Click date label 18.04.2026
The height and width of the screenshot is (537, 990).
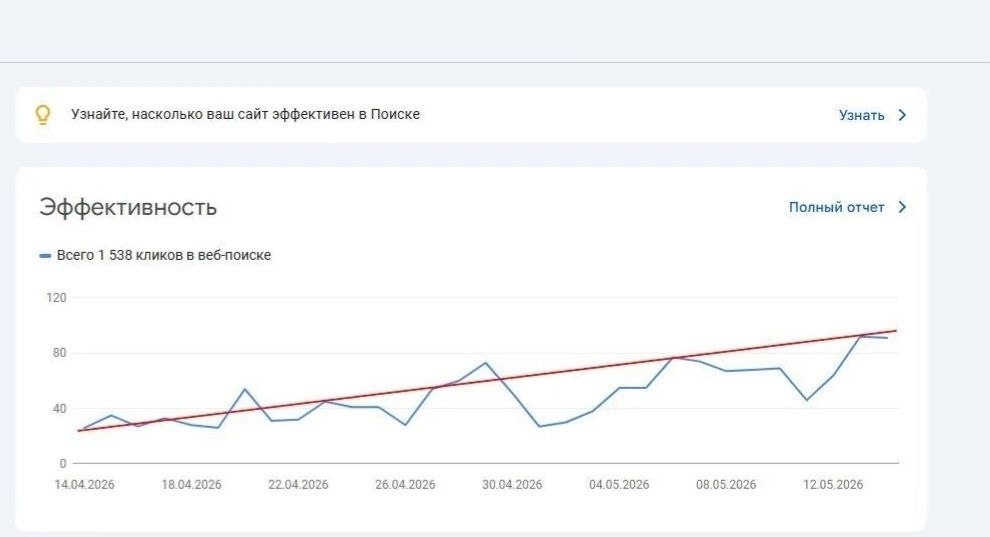tap(191, 485)
